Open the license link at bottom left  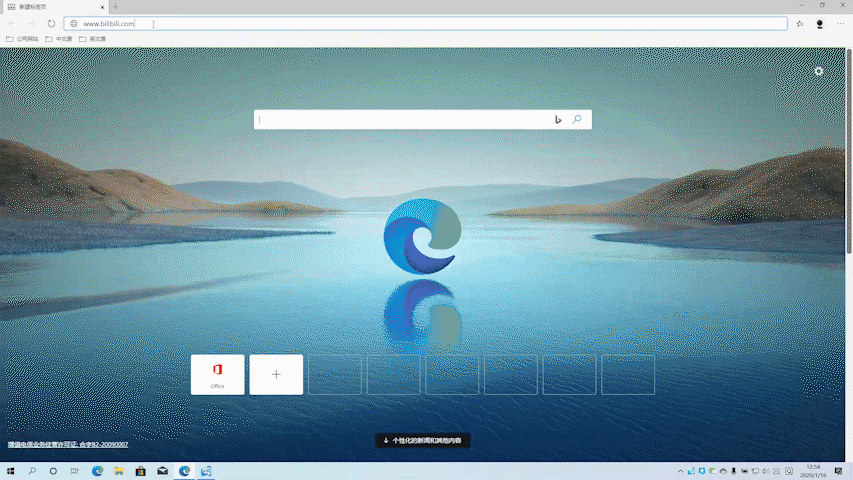click(x=68, y=445)
